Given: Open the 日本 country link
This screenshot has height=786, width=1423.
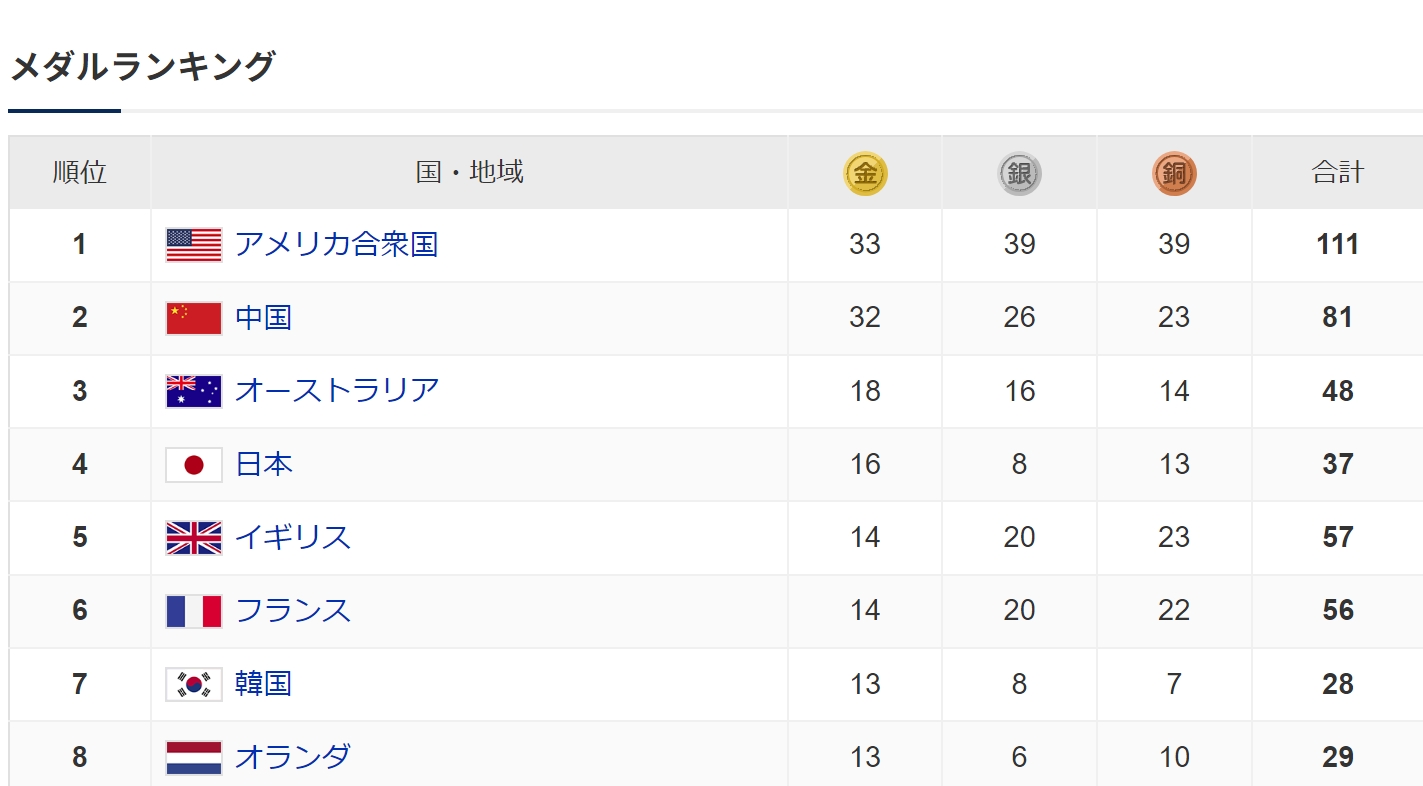Looking at the screenshot, I should point(263,464).
